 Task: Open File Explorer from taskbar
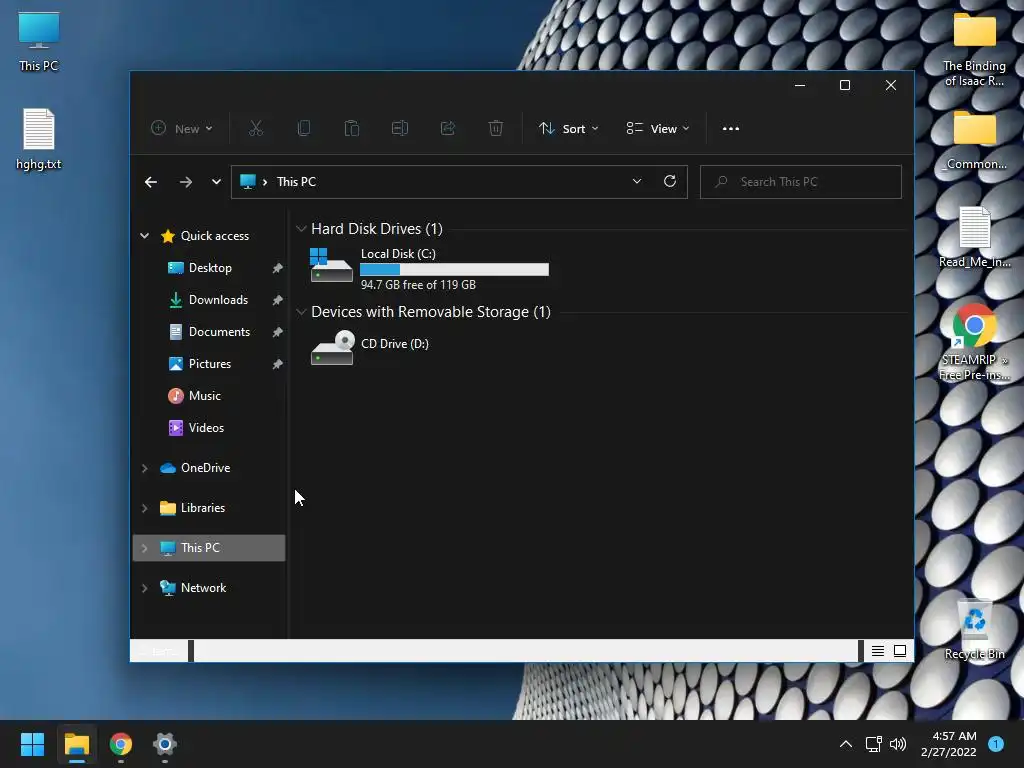click(x=76, y=744)
